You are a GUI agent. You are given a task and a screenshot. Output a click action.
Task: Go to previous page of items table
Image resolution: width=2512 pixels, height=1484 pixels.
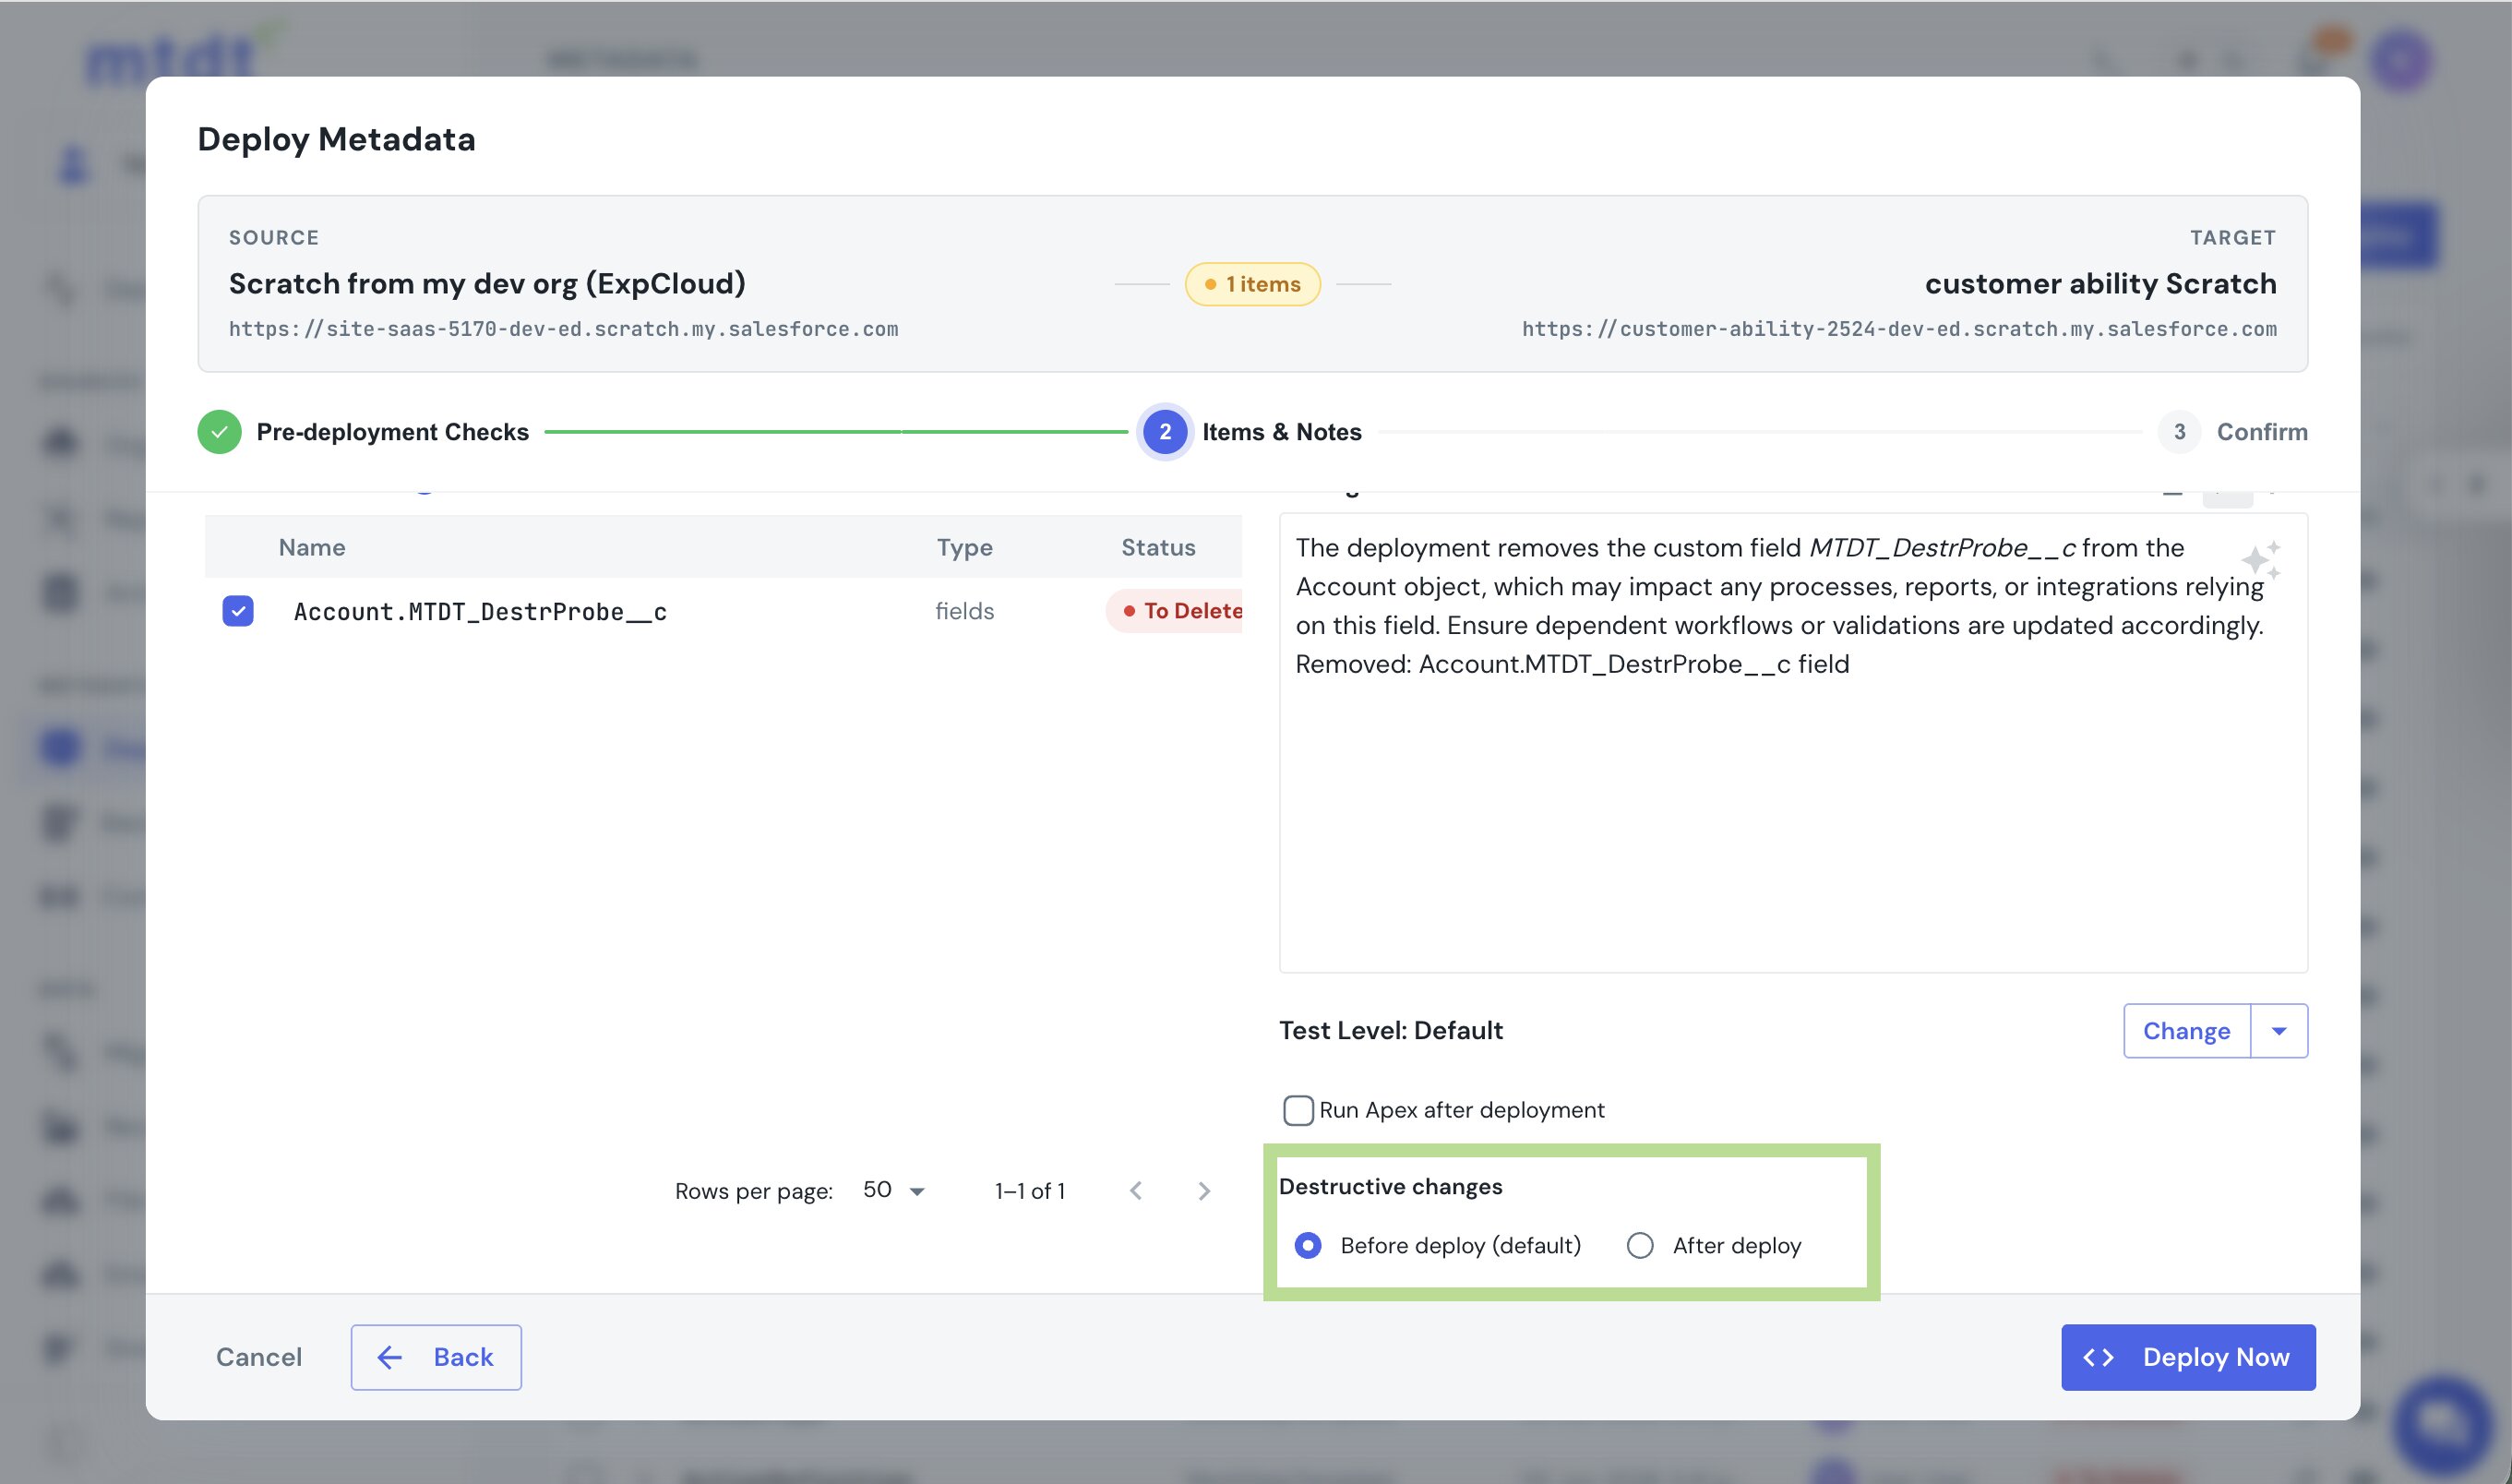click(x=1135, y=1190)
